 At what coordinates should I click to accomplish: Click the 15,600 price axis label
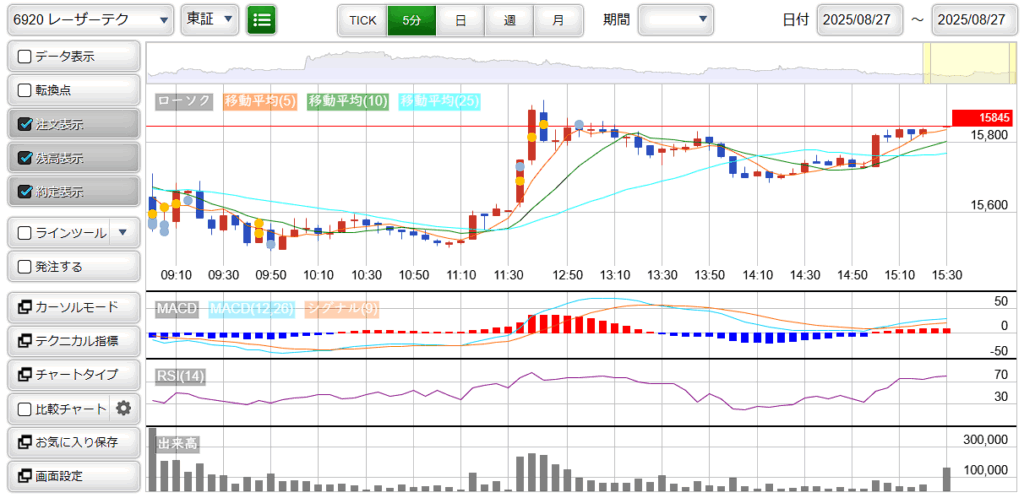[988, 205]
